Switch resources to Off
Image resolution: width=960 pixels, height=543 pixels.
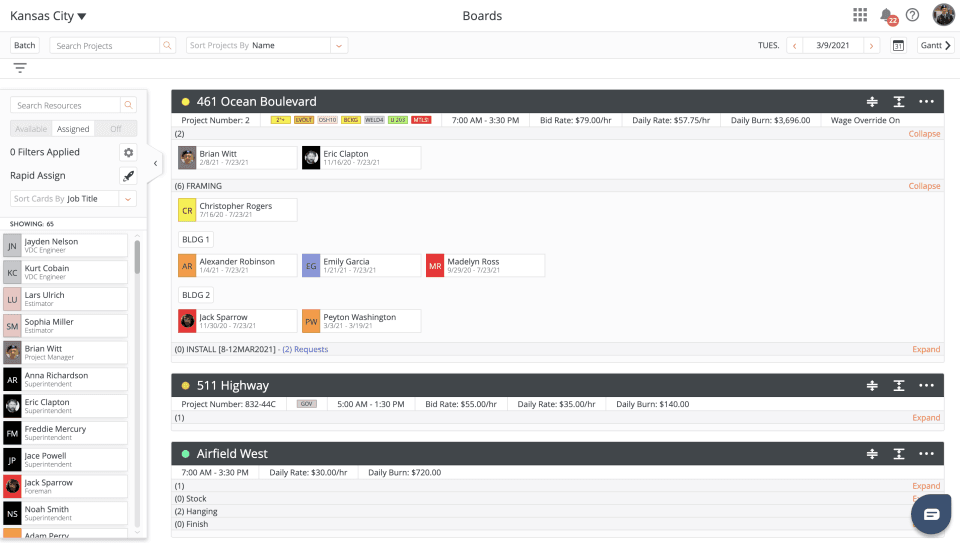click(116, 129)
